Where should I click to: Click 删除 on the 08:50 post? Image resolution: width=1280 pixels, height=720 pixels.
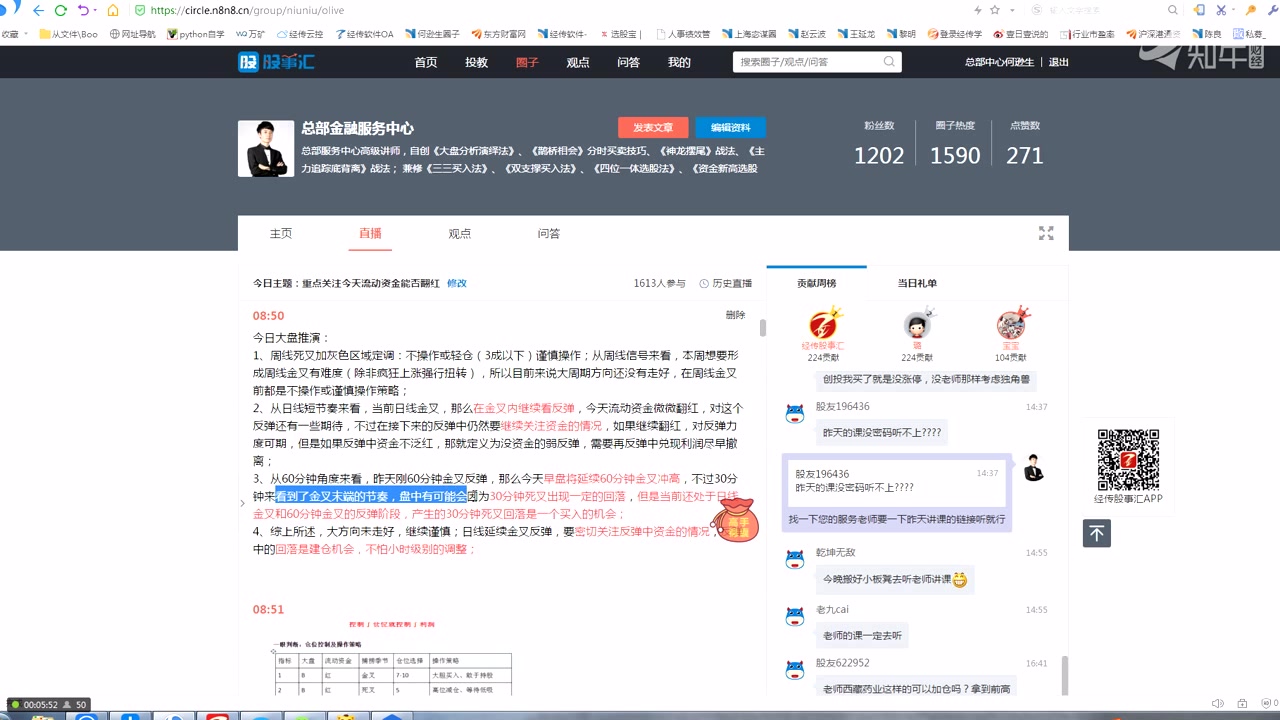tap(736, 315)
